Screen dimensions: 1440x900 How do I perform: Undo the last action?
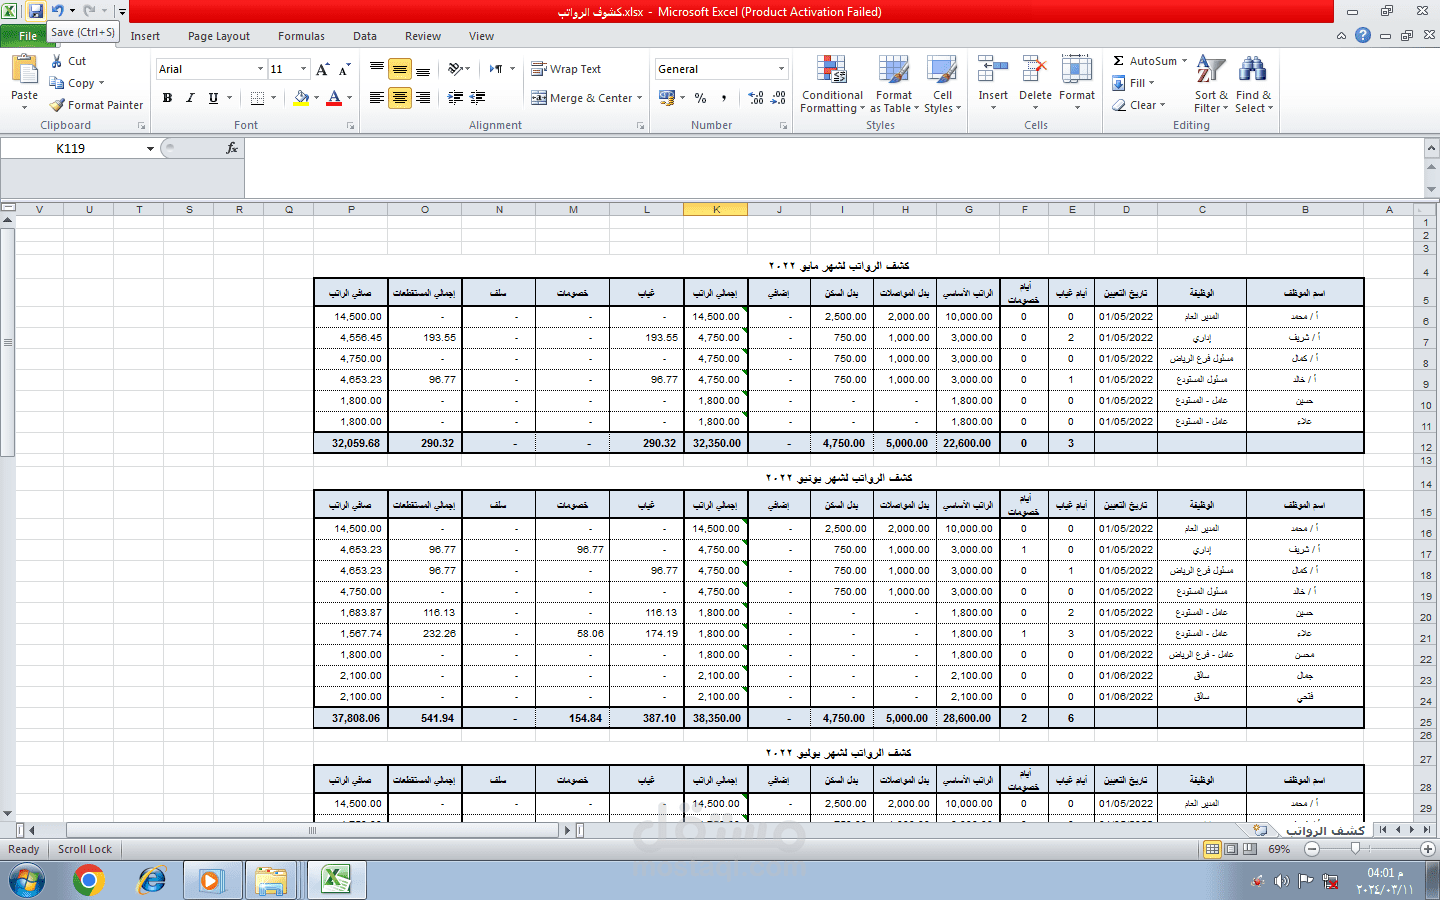pos(57,11)
